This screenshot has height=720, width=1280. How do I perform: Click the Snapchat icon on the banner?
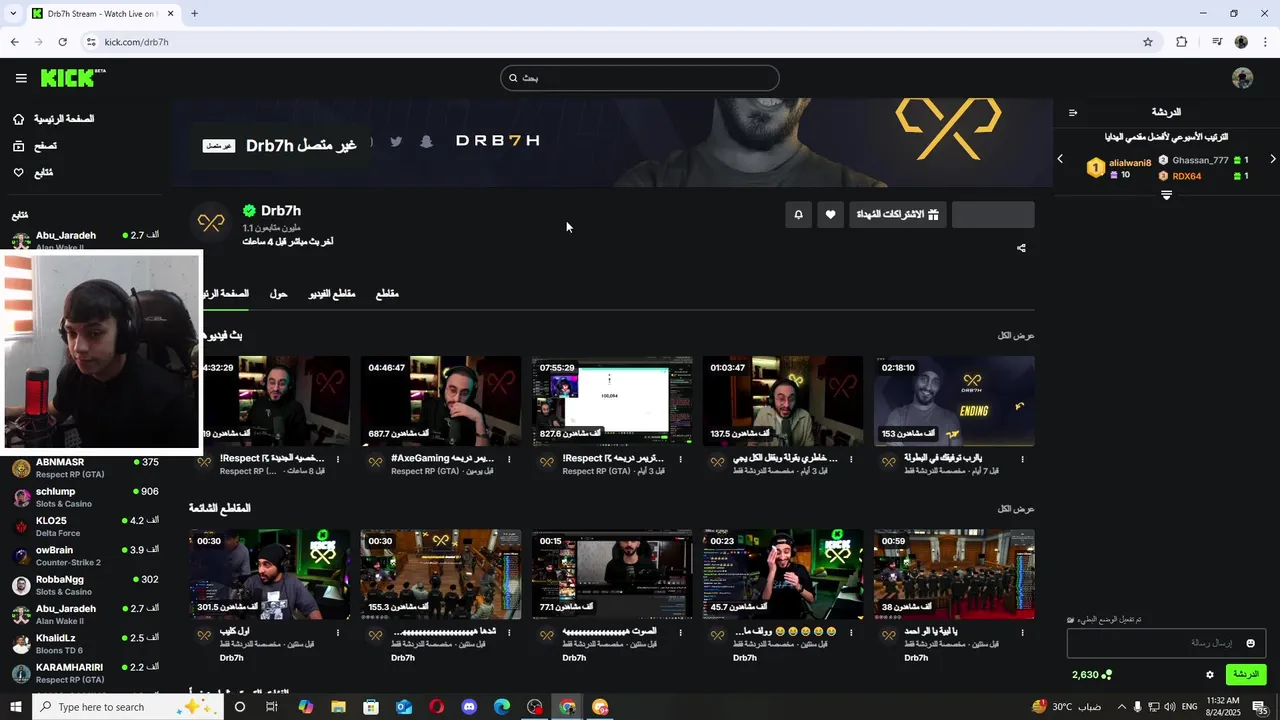pos(427,141)
